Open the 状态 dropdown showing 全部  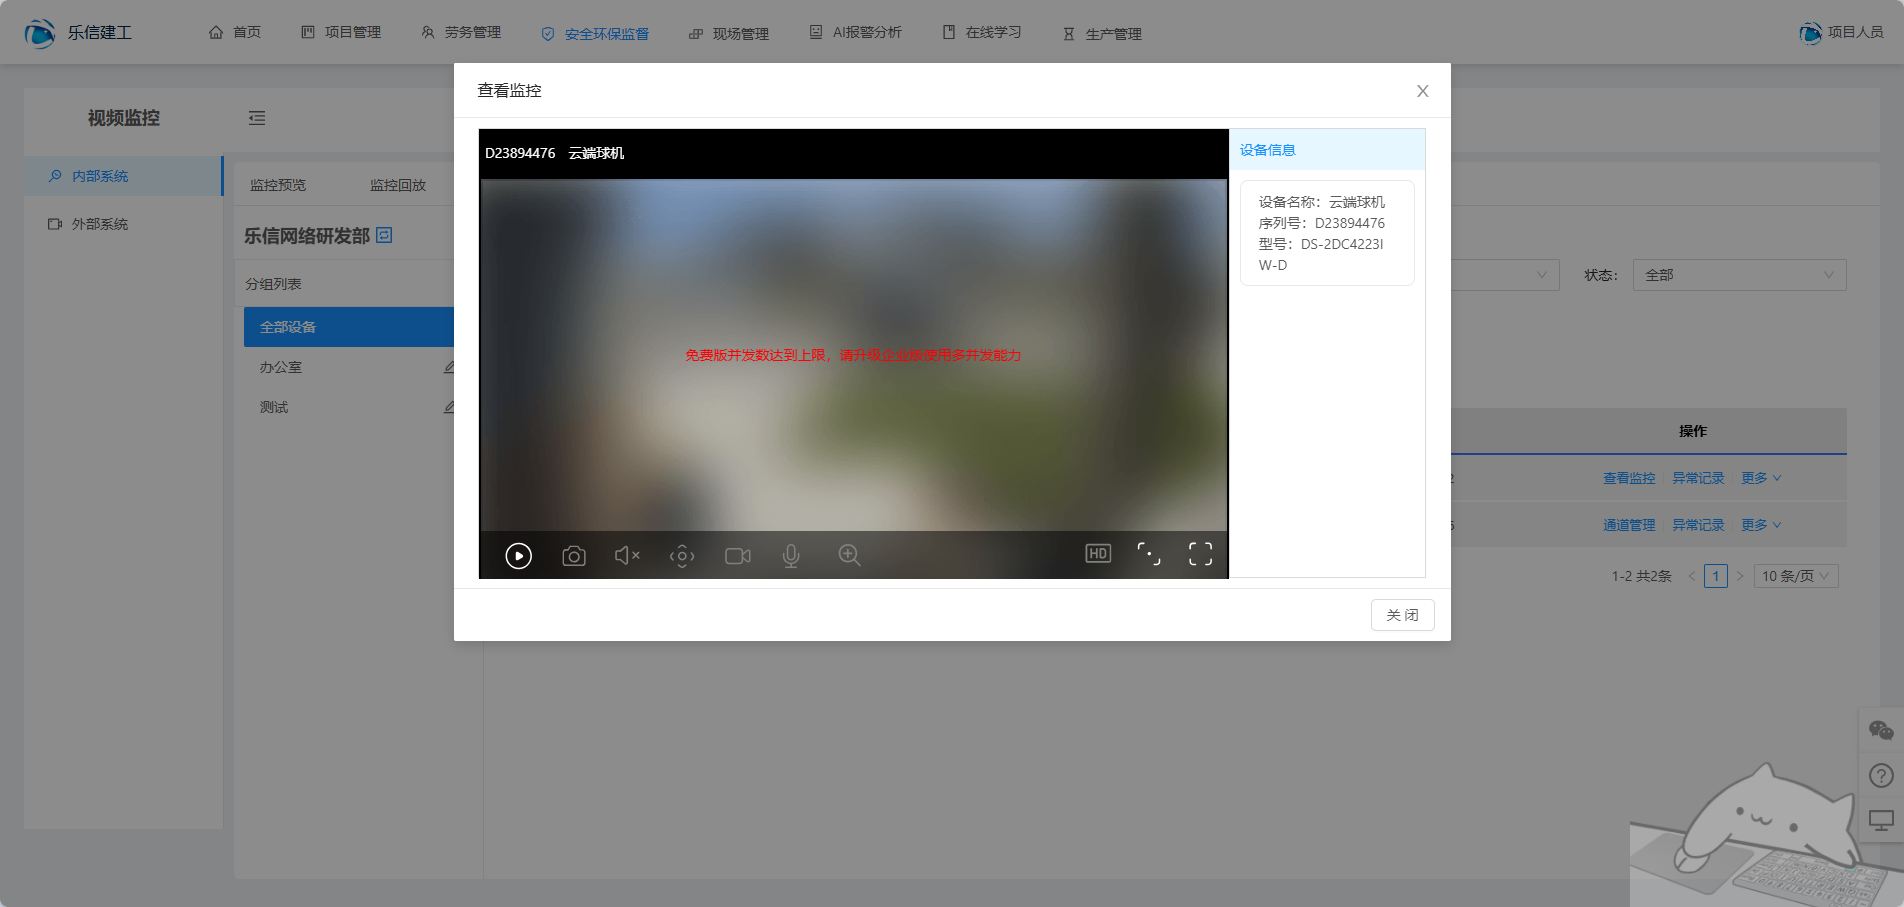(x=1739, y=275)
